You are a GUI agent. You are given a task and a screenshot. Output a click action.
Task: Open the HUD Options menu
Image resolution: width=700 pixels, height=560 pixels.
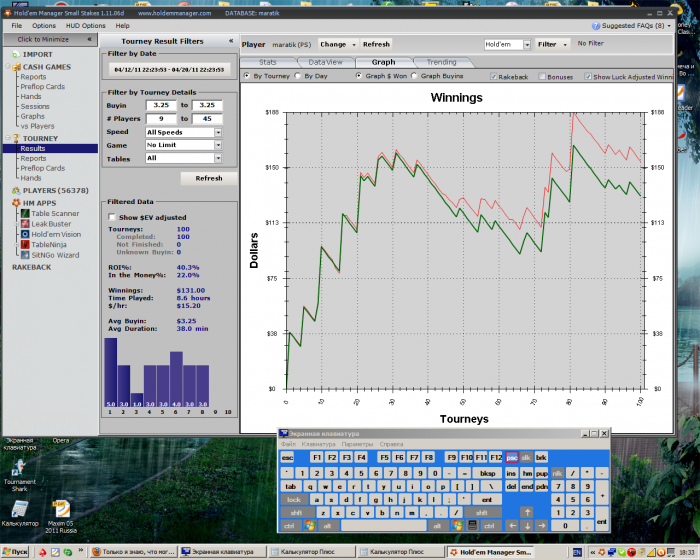[x=85, y=25]
